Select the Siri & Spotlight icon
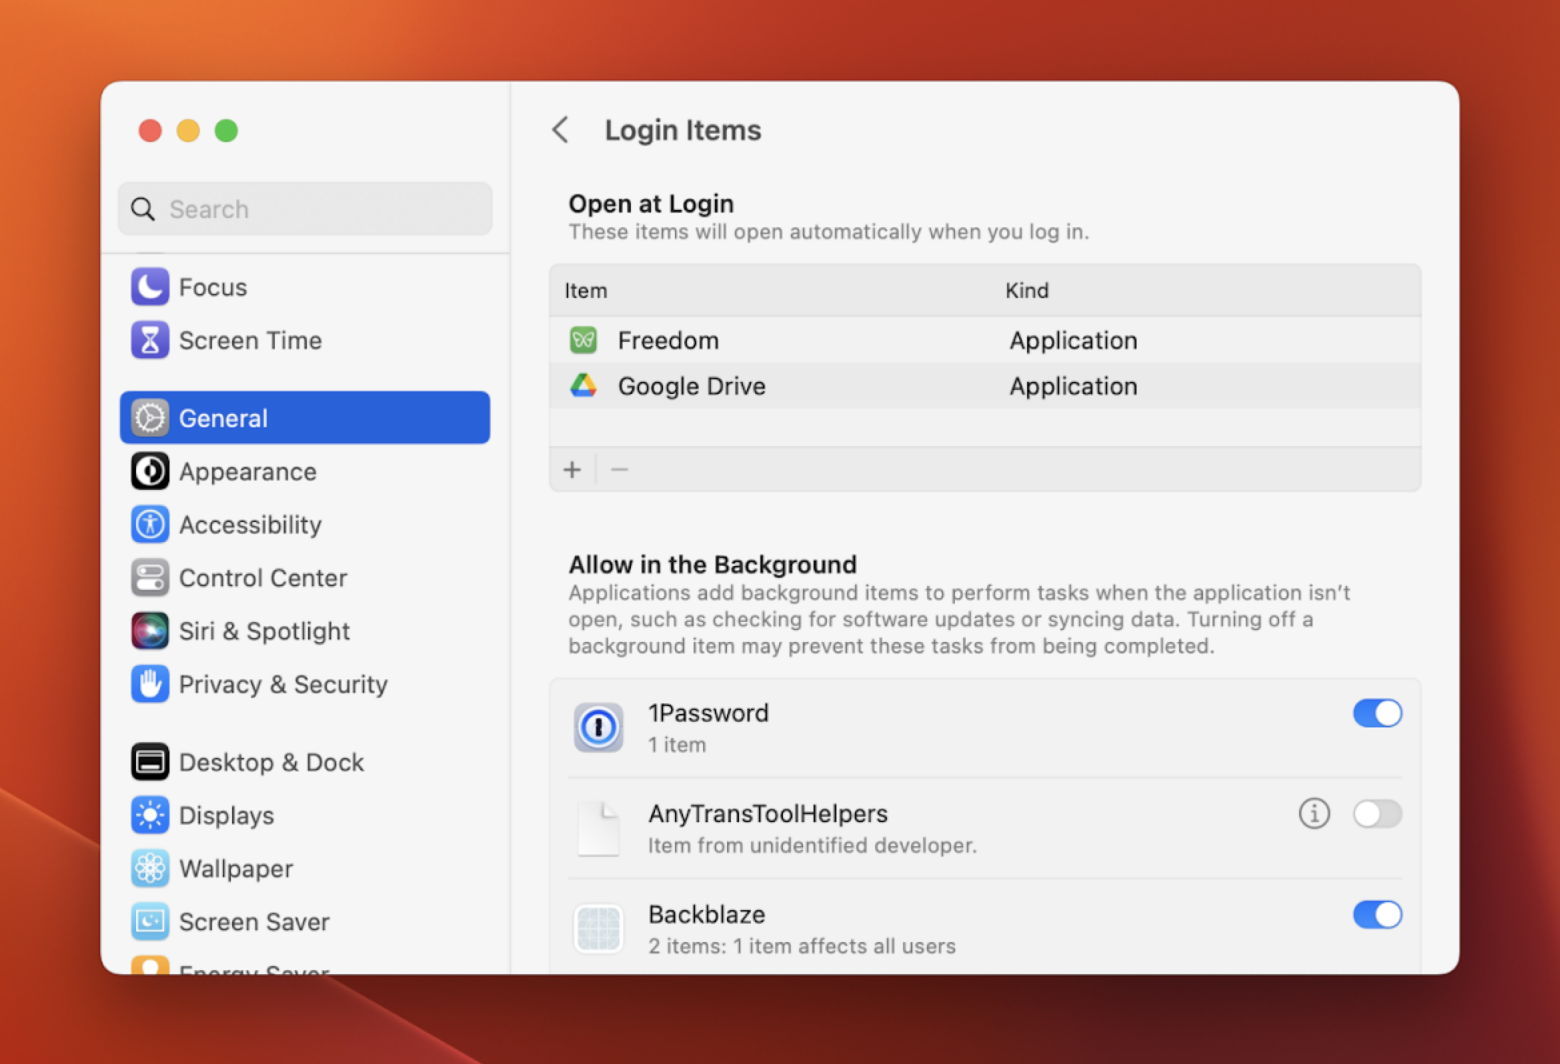This screenshot has width=1560, height=1064. [149, 631]
